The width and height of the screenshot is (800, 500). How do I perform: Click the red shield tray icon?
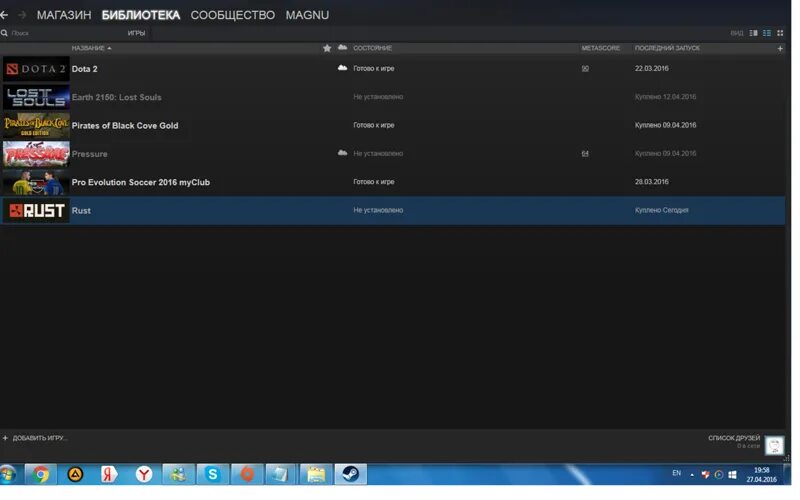(x=705, y=474)
